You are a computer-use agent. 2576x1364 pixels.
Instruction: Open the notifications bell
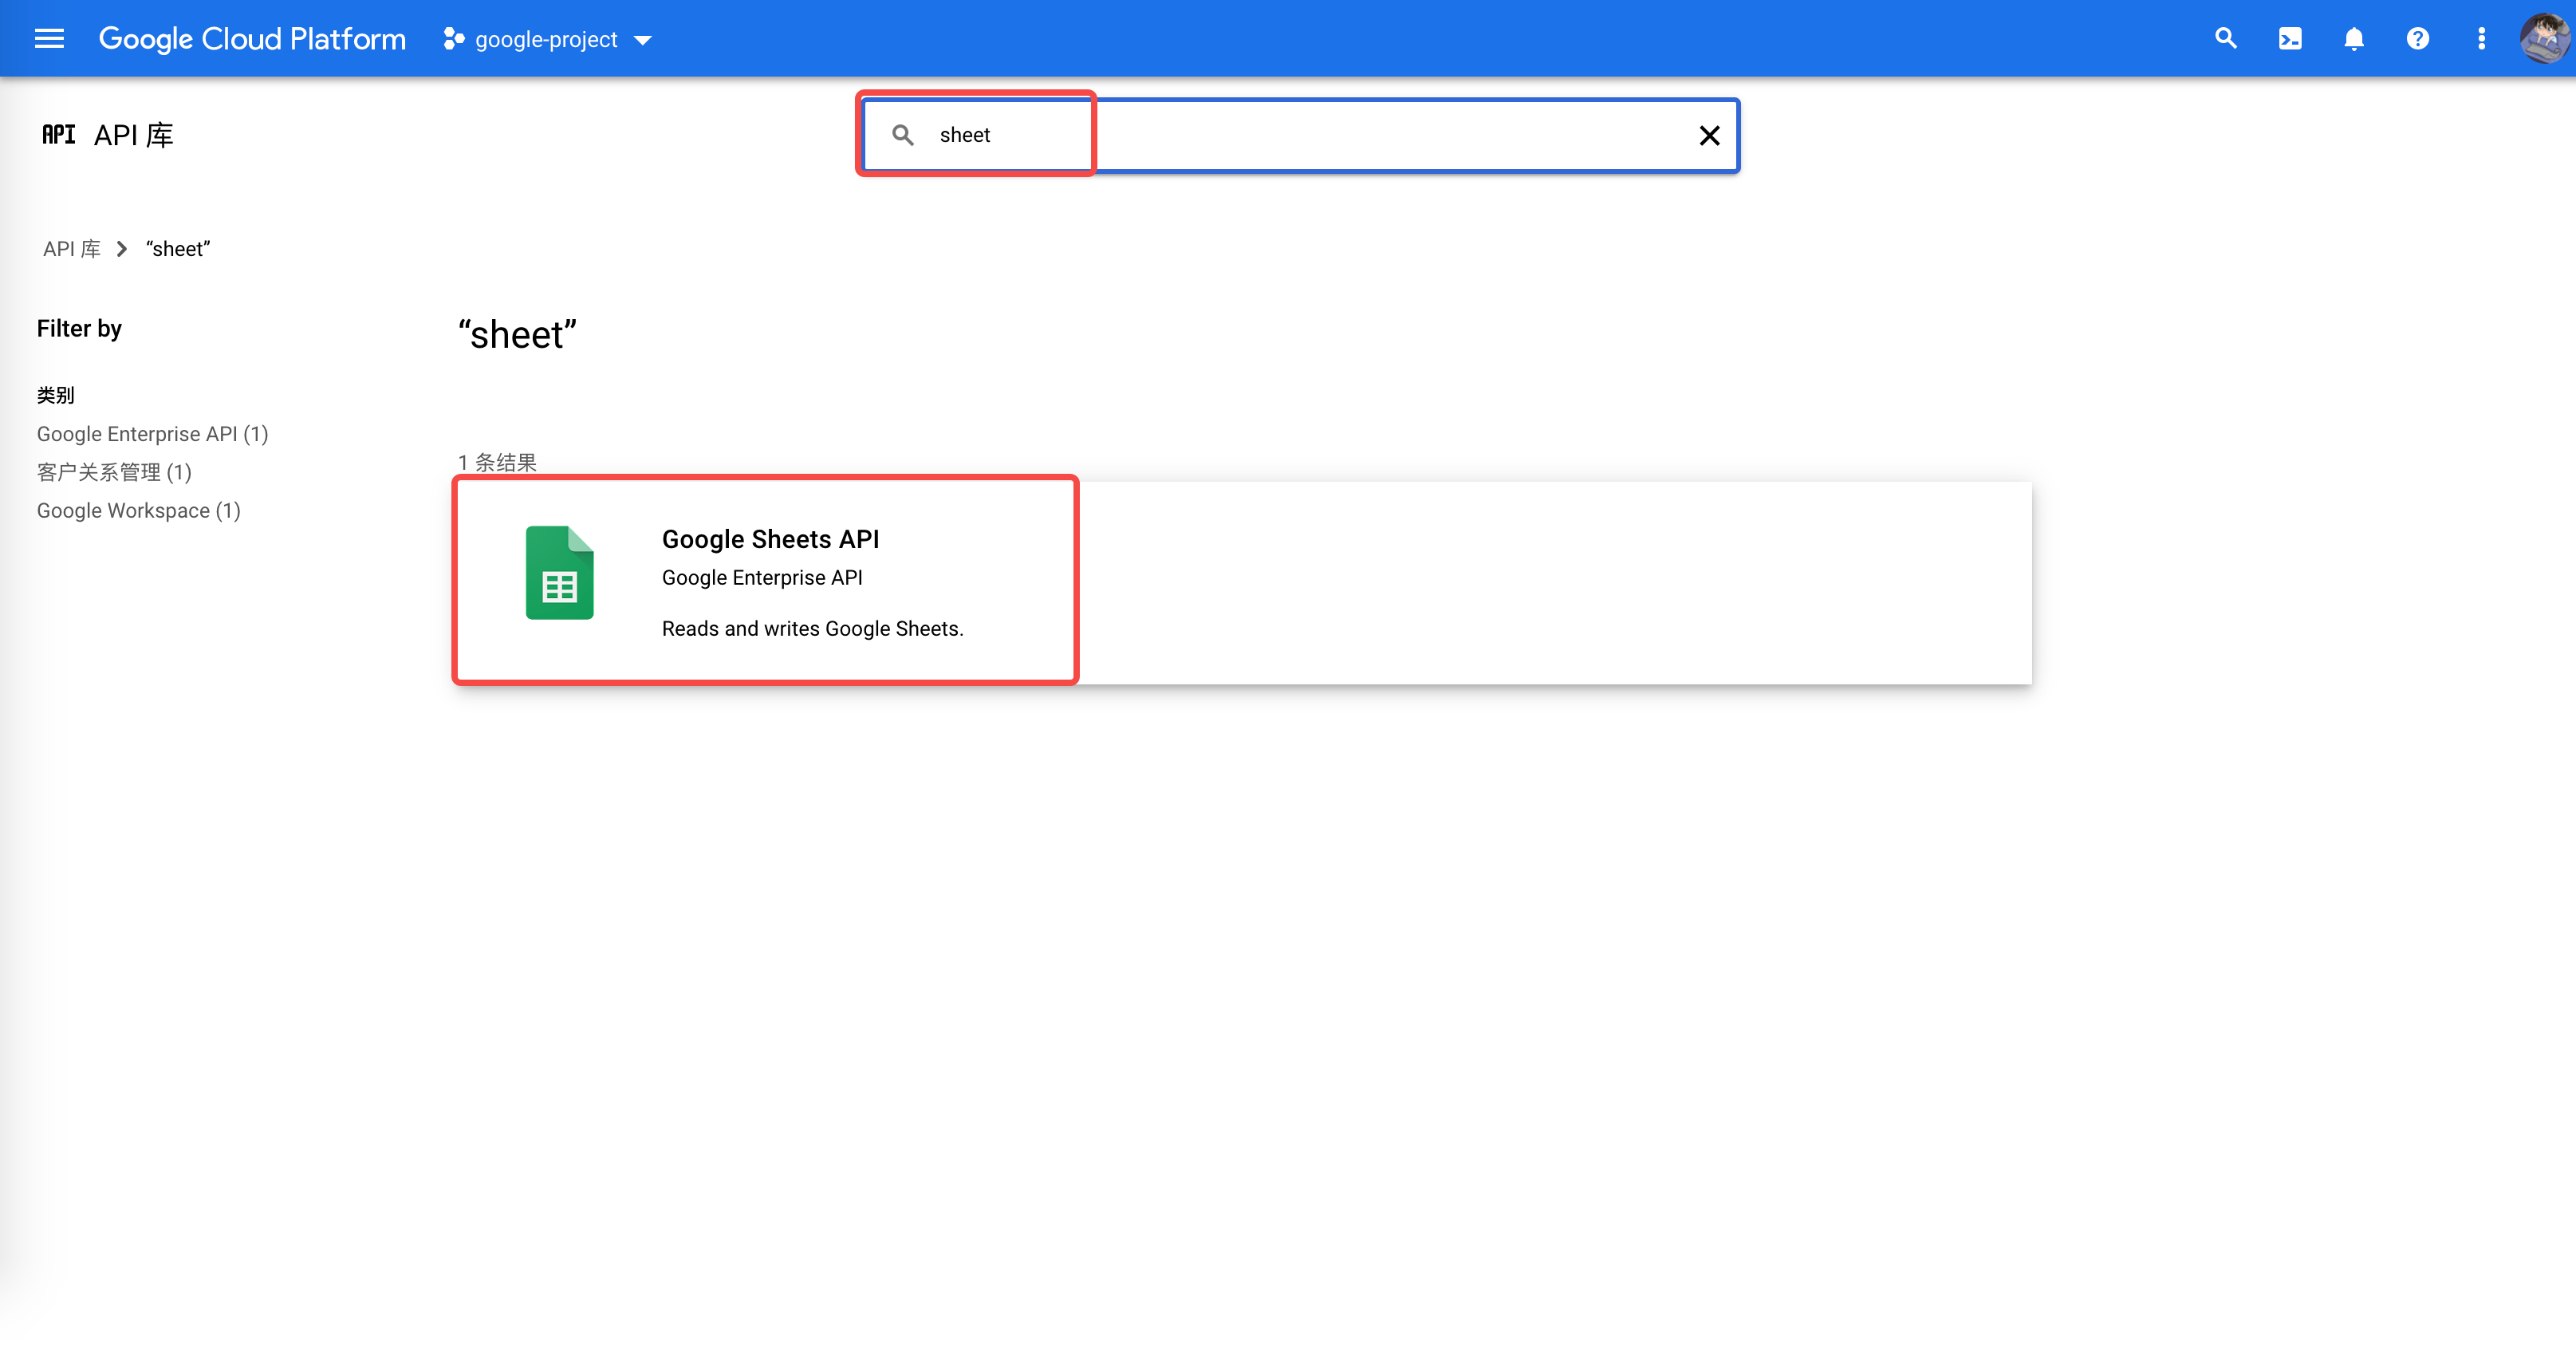(x=2353, y=38)
